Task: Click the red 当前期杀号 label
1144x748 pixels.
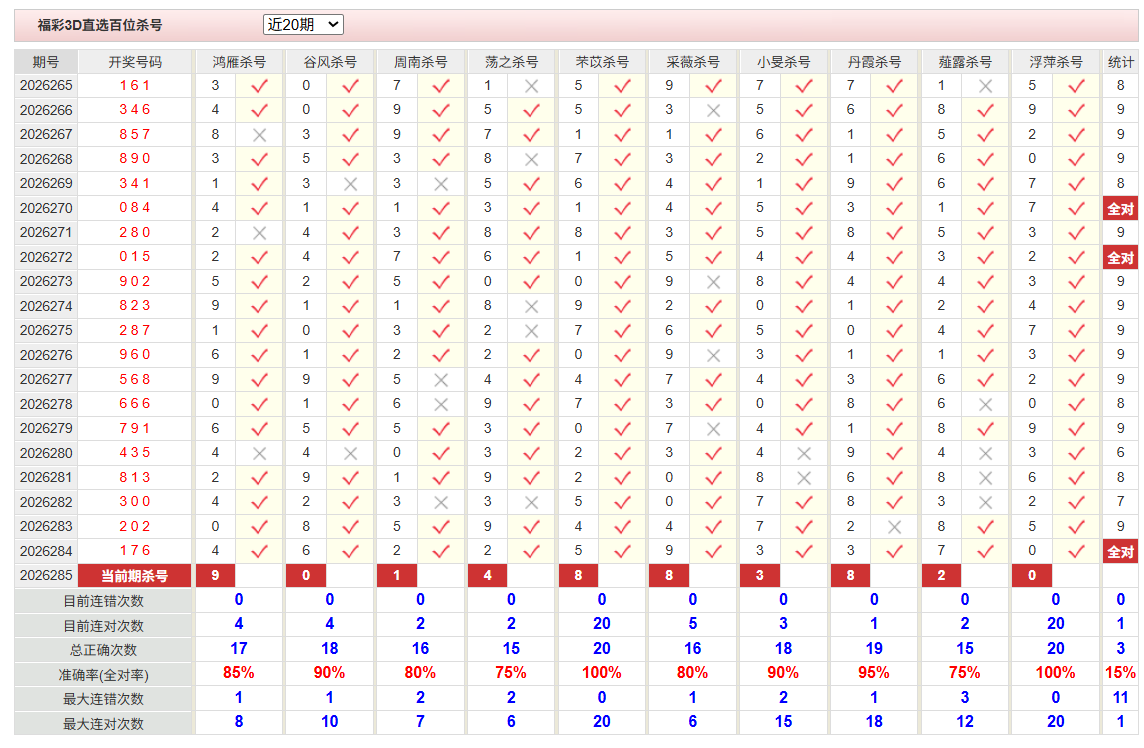Action: pyautogui.click(x=134, y=576)
